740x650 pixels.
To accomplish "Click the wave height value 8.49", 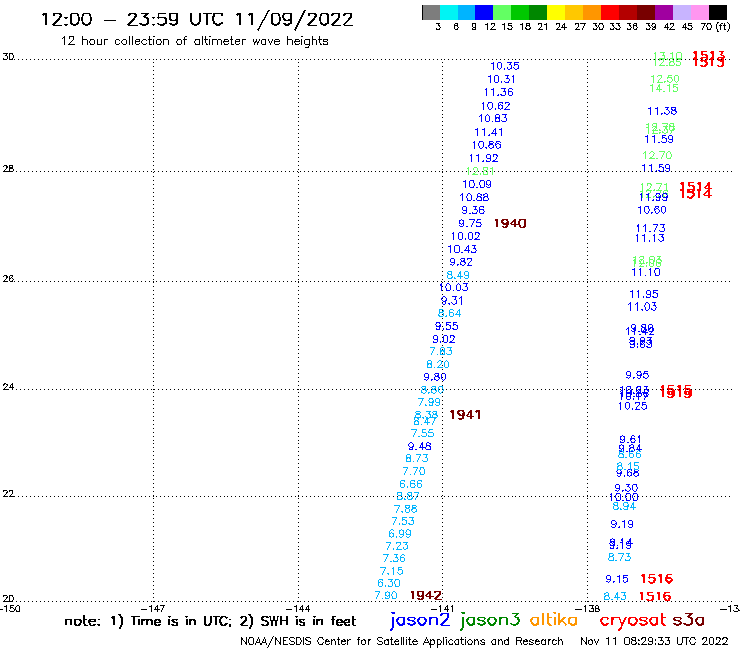I will pyautogui.click(x=458, y=275).
